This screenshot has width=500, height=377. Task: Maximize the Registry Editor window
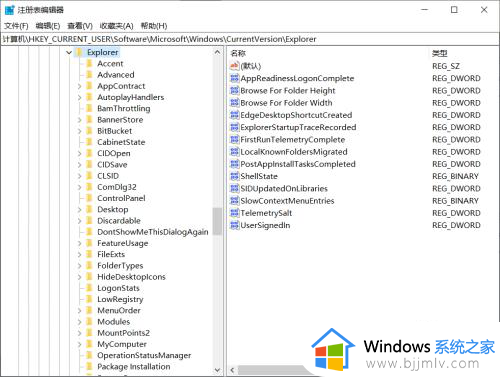(454, 10)
